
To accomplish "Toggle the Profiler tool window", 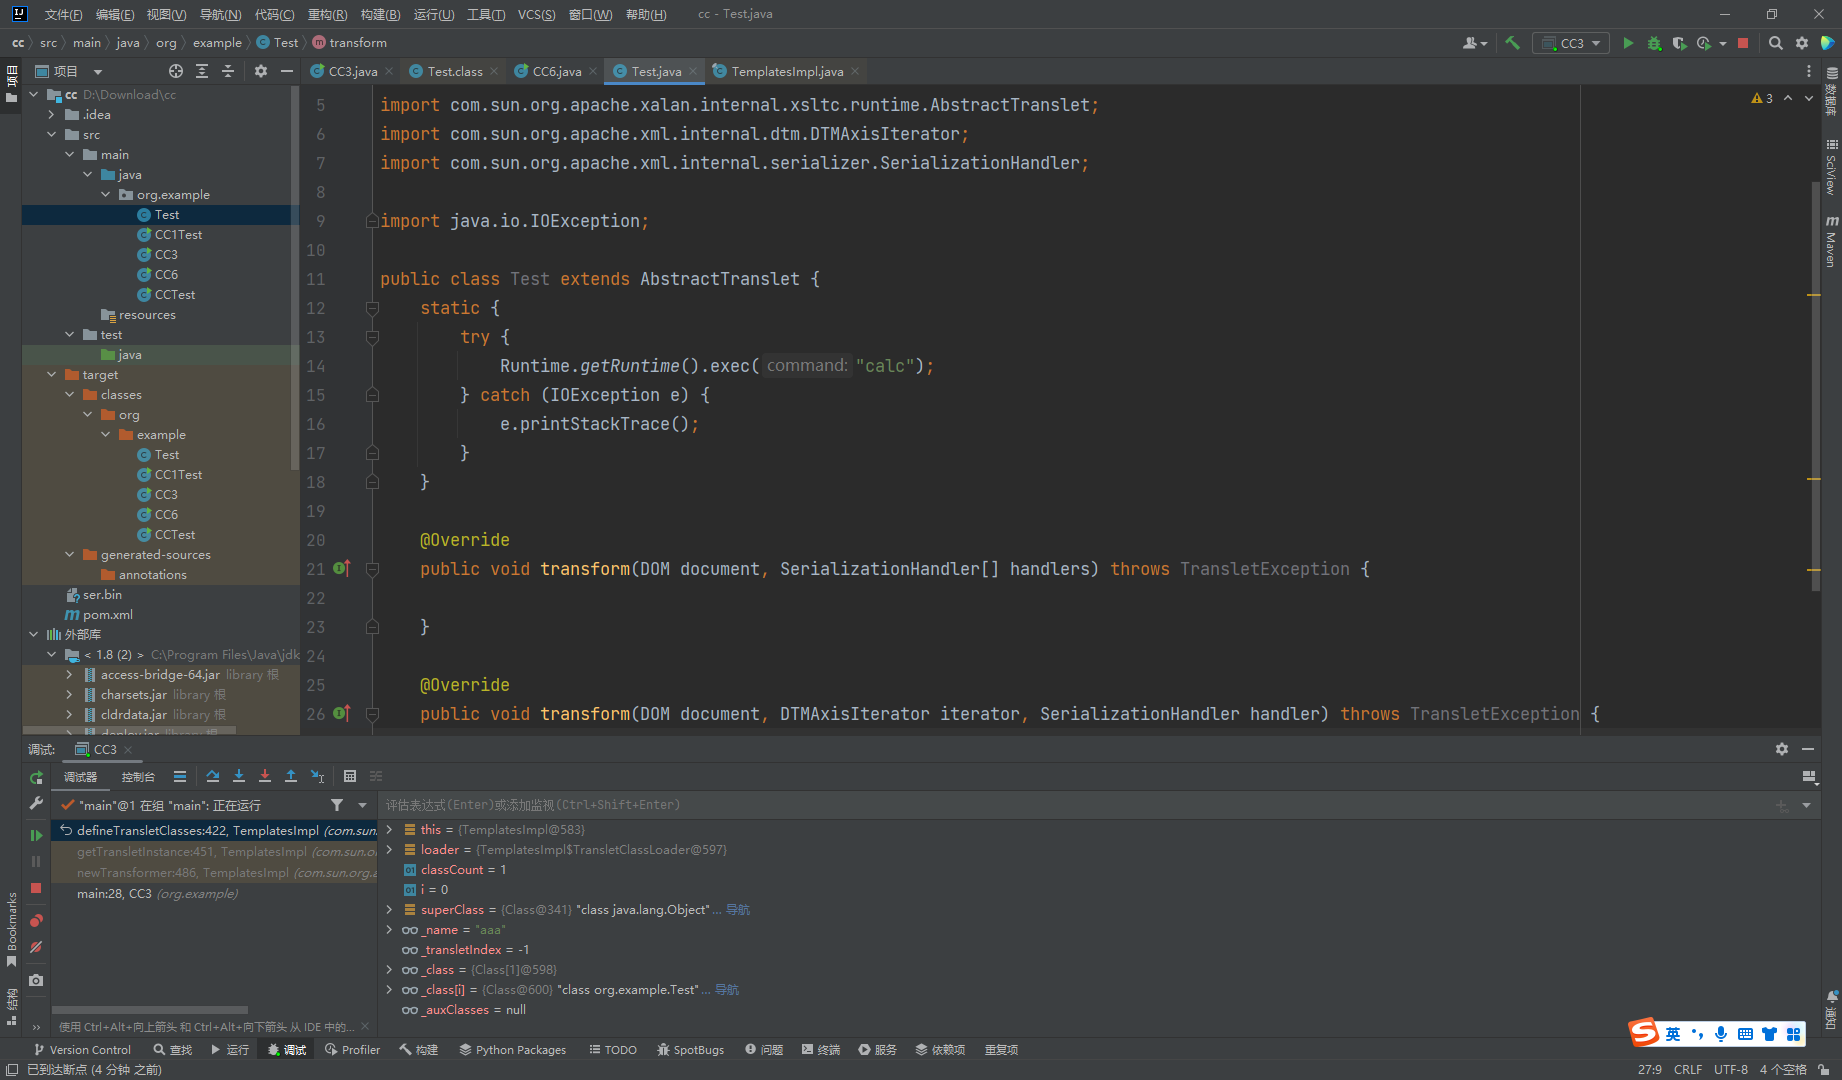I will point(352,1050).
